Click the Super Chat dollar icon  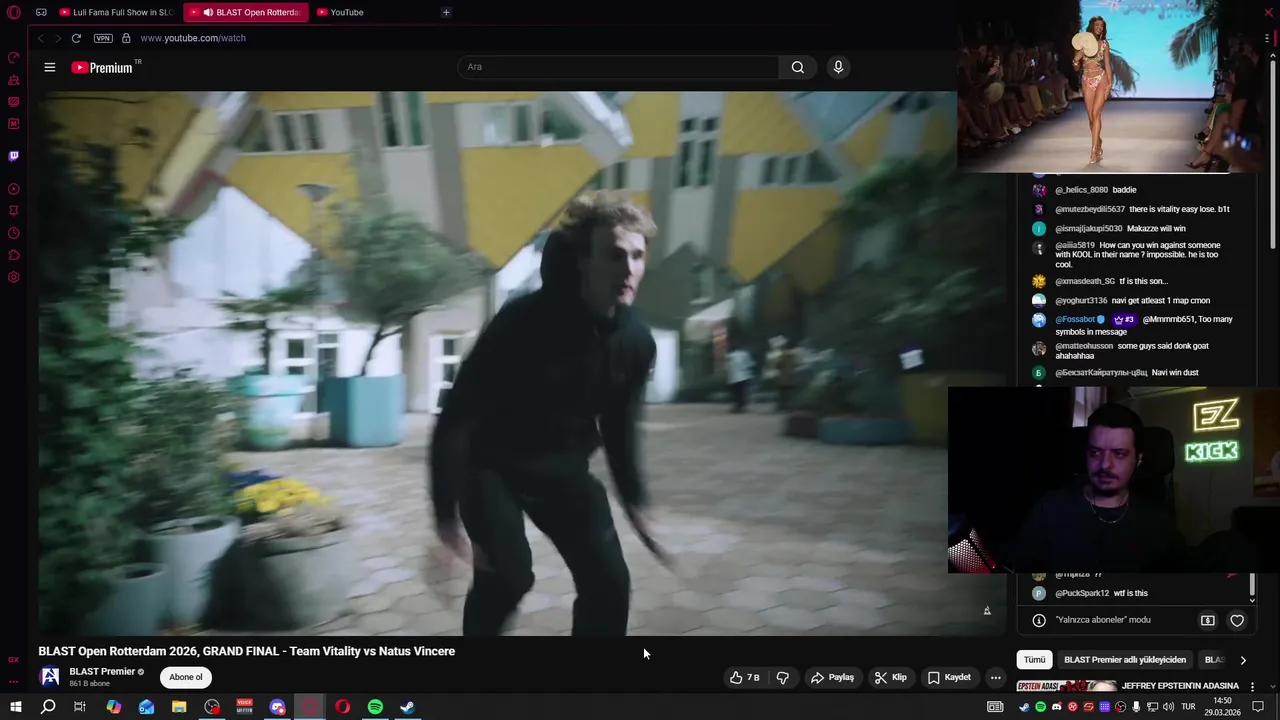coord(1207,620)
